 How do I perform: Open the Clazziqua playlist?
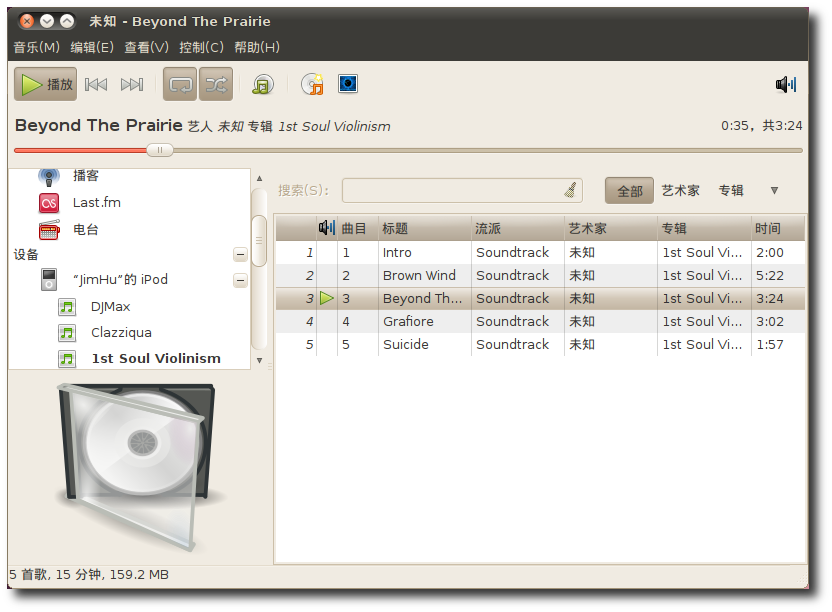point(121,333)
